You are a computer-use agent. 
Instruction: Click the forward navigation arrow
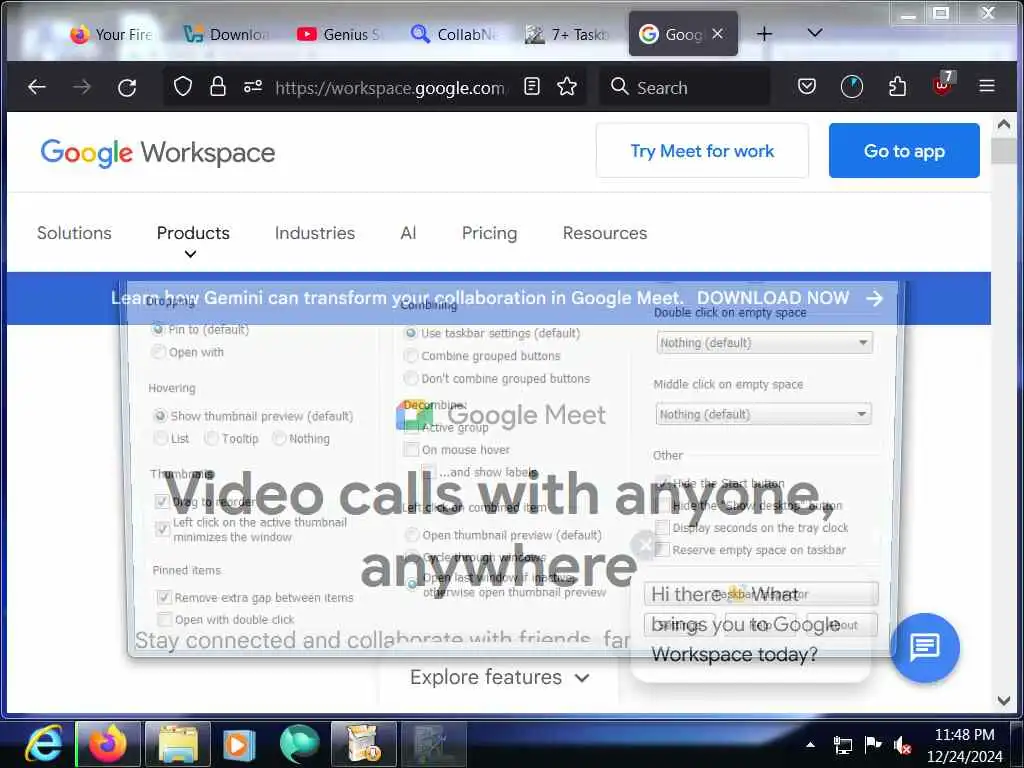[82, 87]
